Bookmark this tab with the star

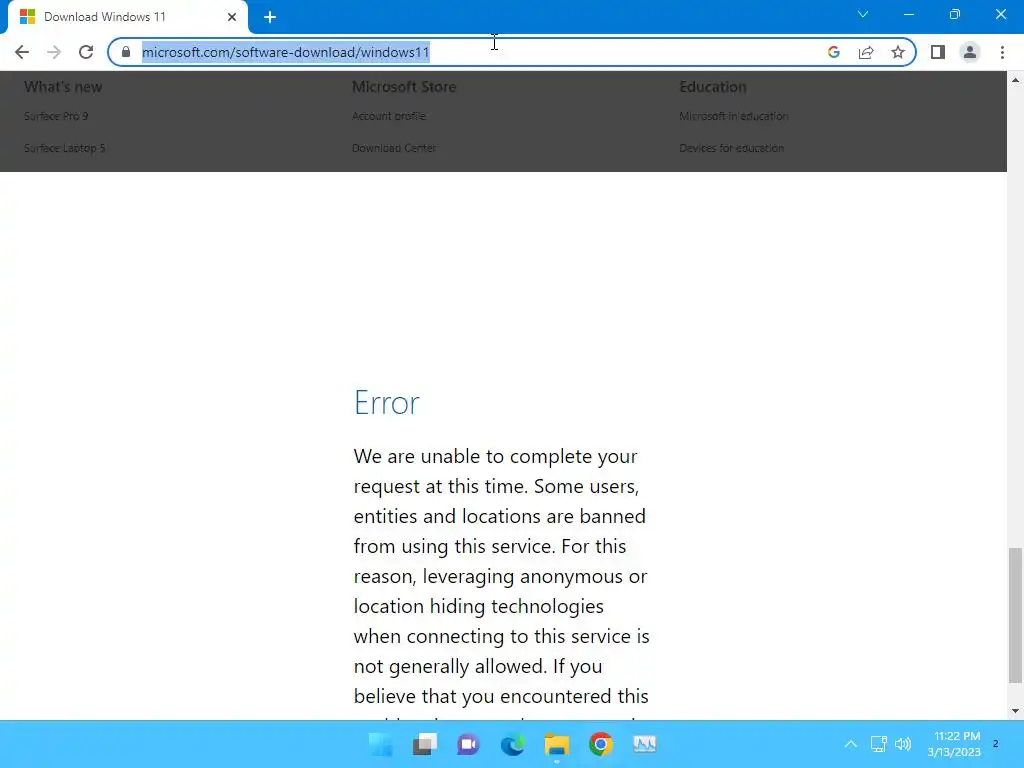898,52
